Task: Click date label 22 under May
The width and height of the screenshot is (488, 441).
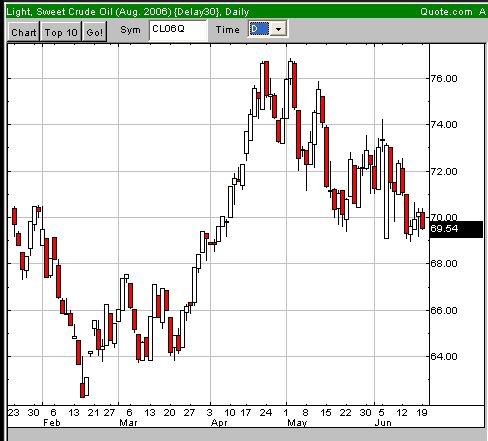Action: [x=345, y=413]
